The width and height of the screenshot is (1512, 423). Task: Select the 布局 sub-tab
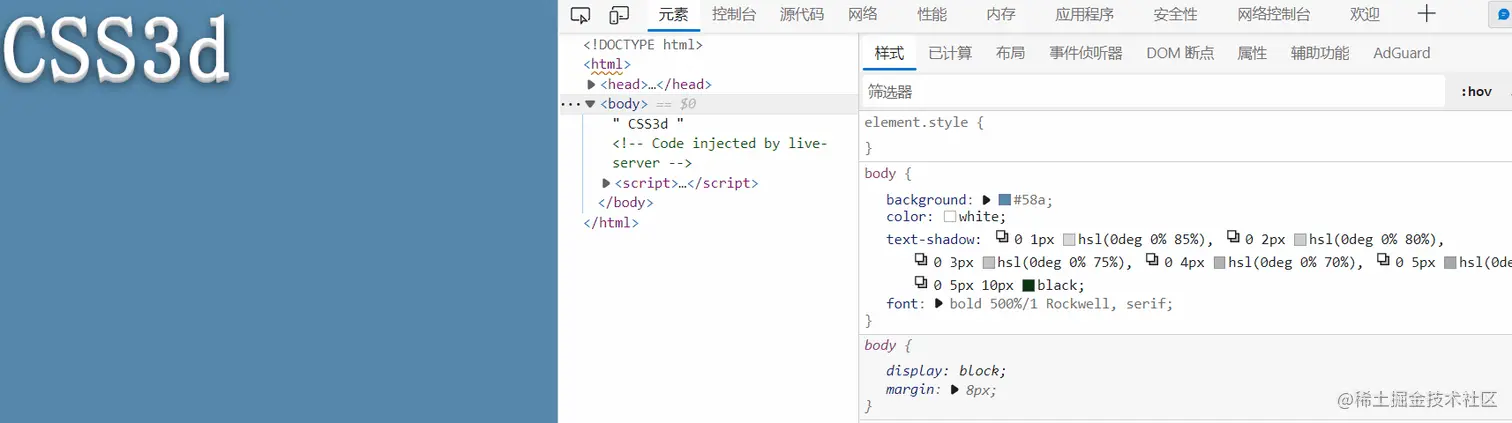click(1010, 53)
